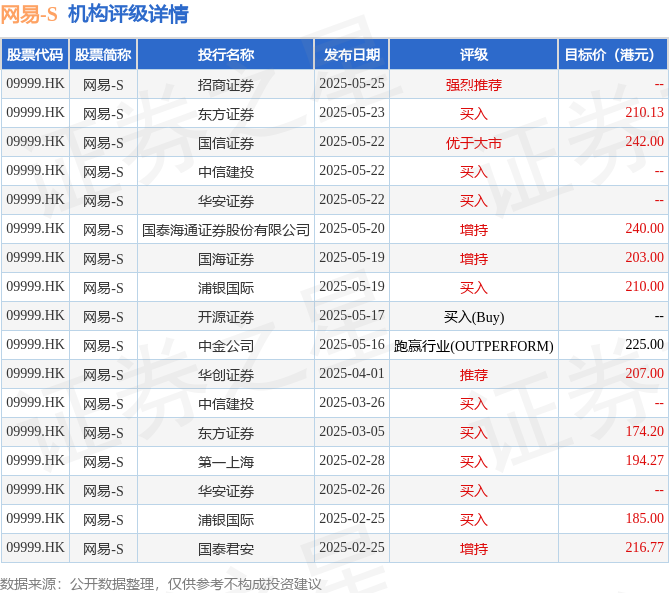Image resolution: width=669 pixels, height=593 pixels.
Task: Click the 机构评级详情 heading
Action: 128,14
